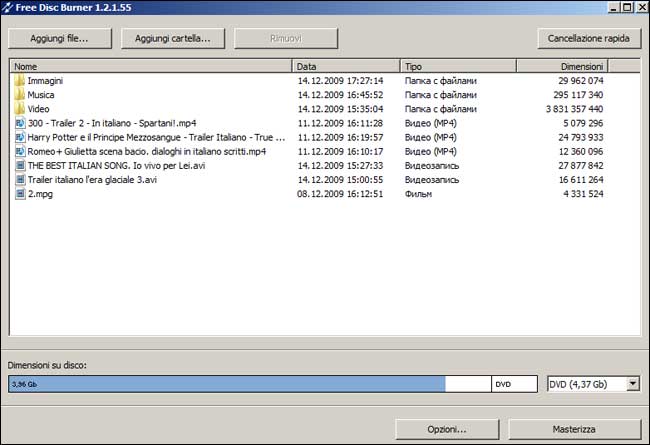
Task: Click the Free Disc Burner title bar icon
Action: coord(7,7)
